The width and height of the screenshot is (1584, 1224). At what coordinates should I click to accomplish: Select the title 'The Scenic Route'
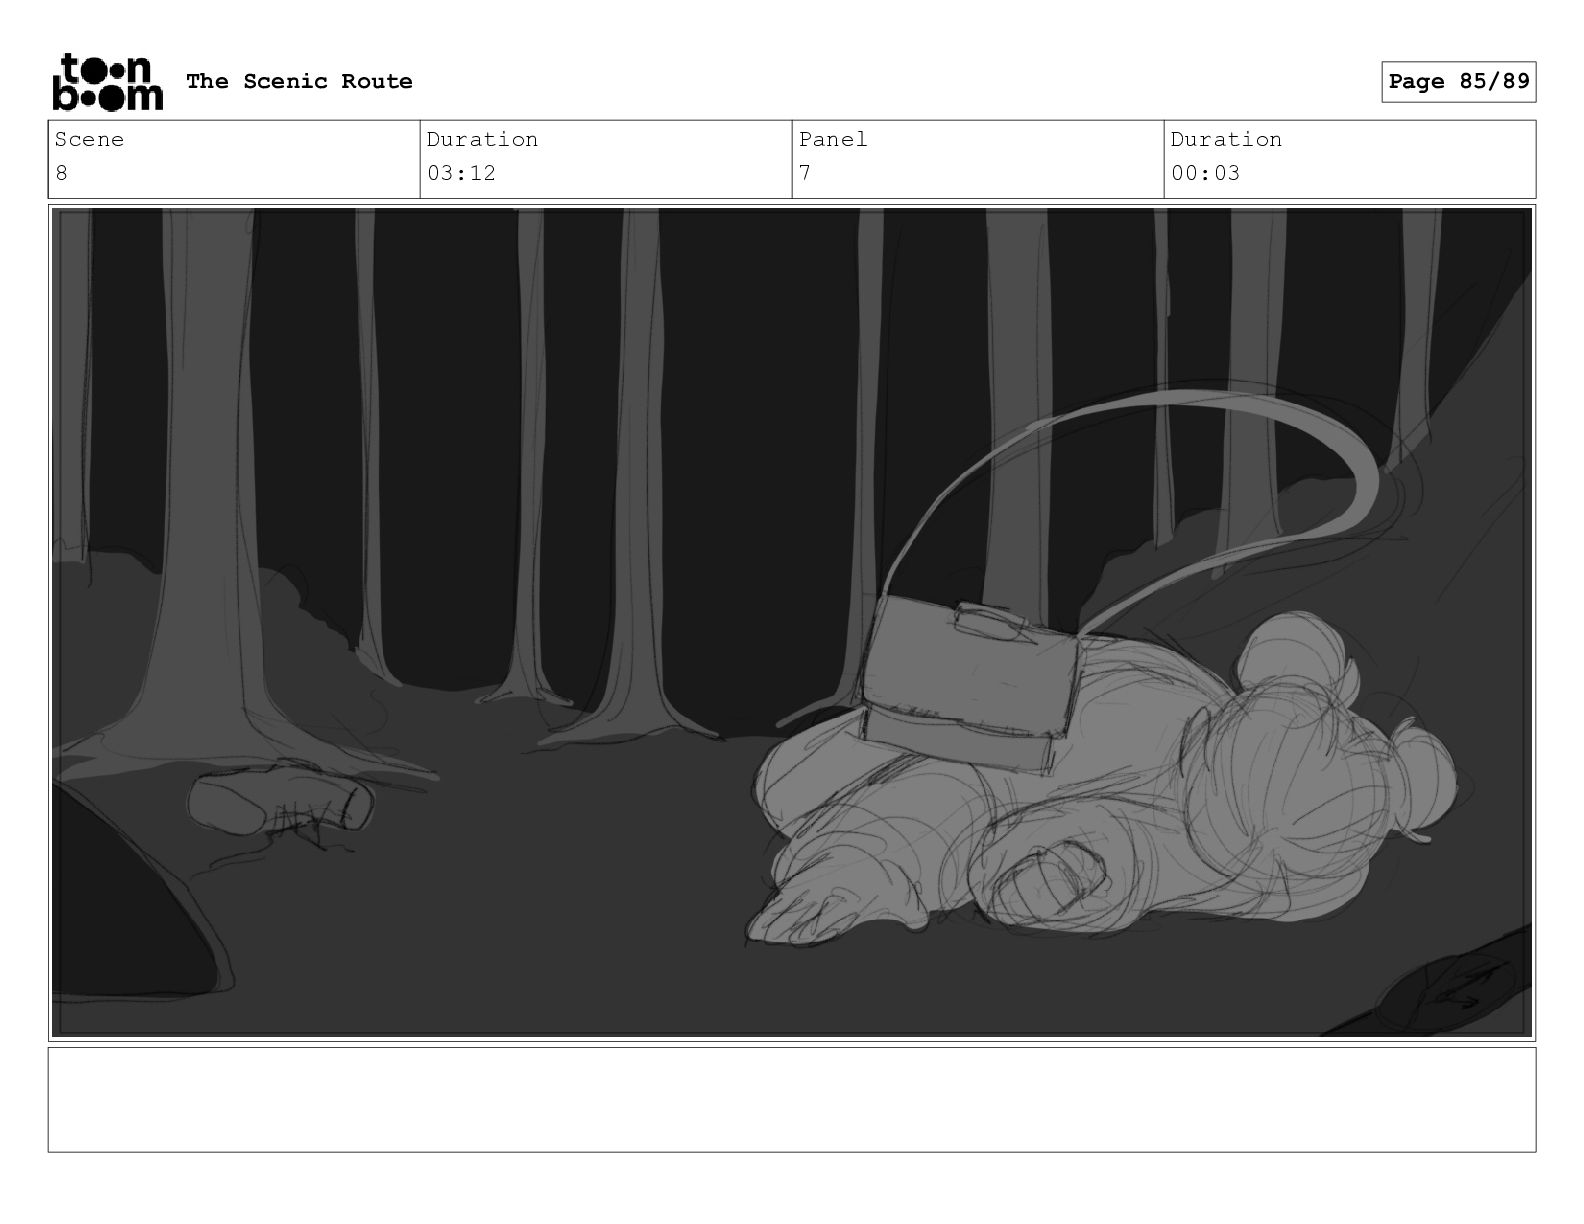coord(299,81)
